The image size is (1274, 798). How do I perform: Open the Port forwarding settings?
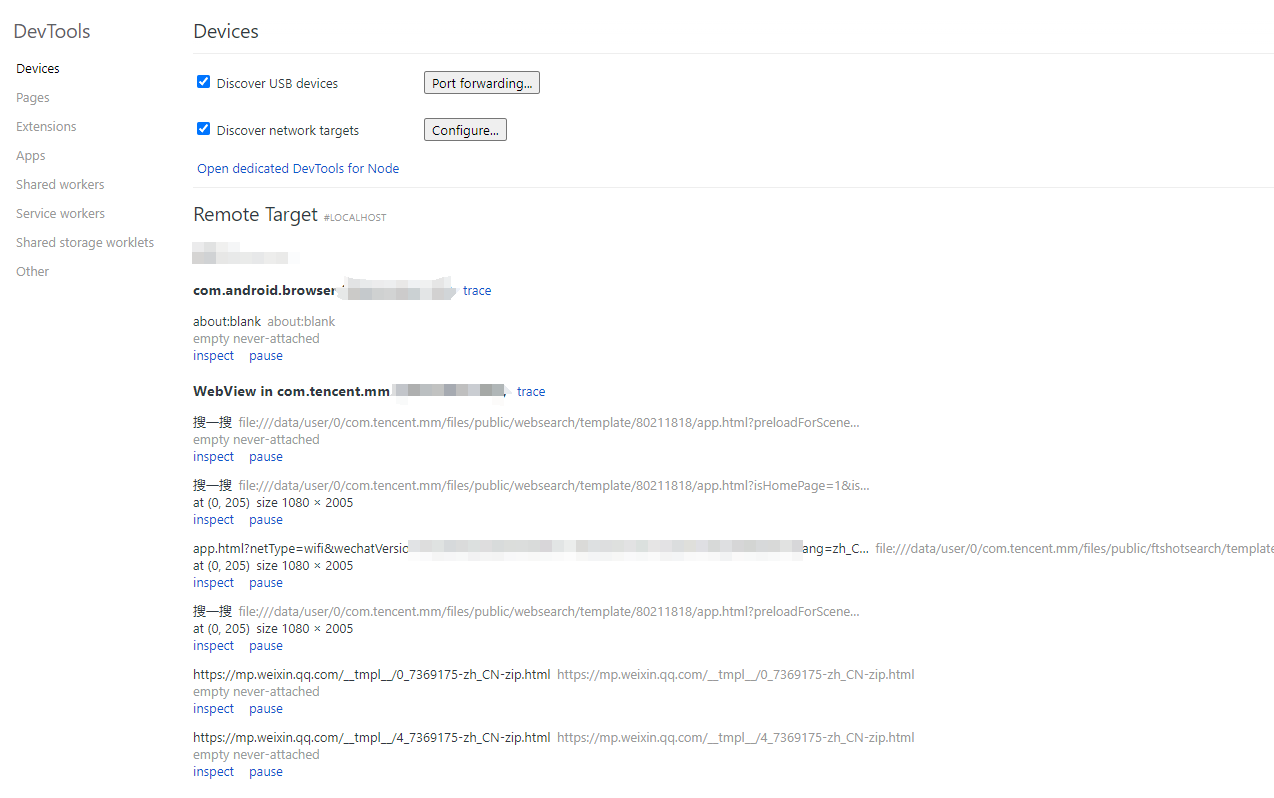481,83
